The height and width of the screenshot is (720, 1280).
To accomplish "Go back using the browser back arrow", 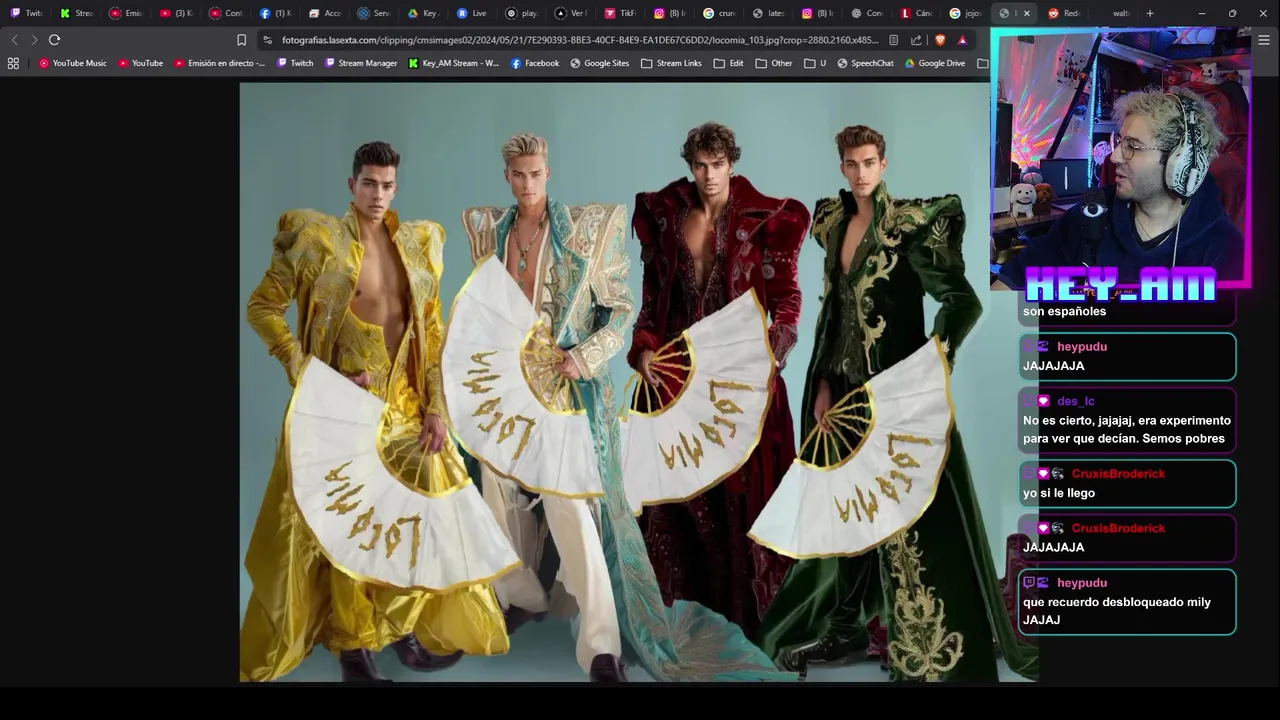I will click(14, 40).
